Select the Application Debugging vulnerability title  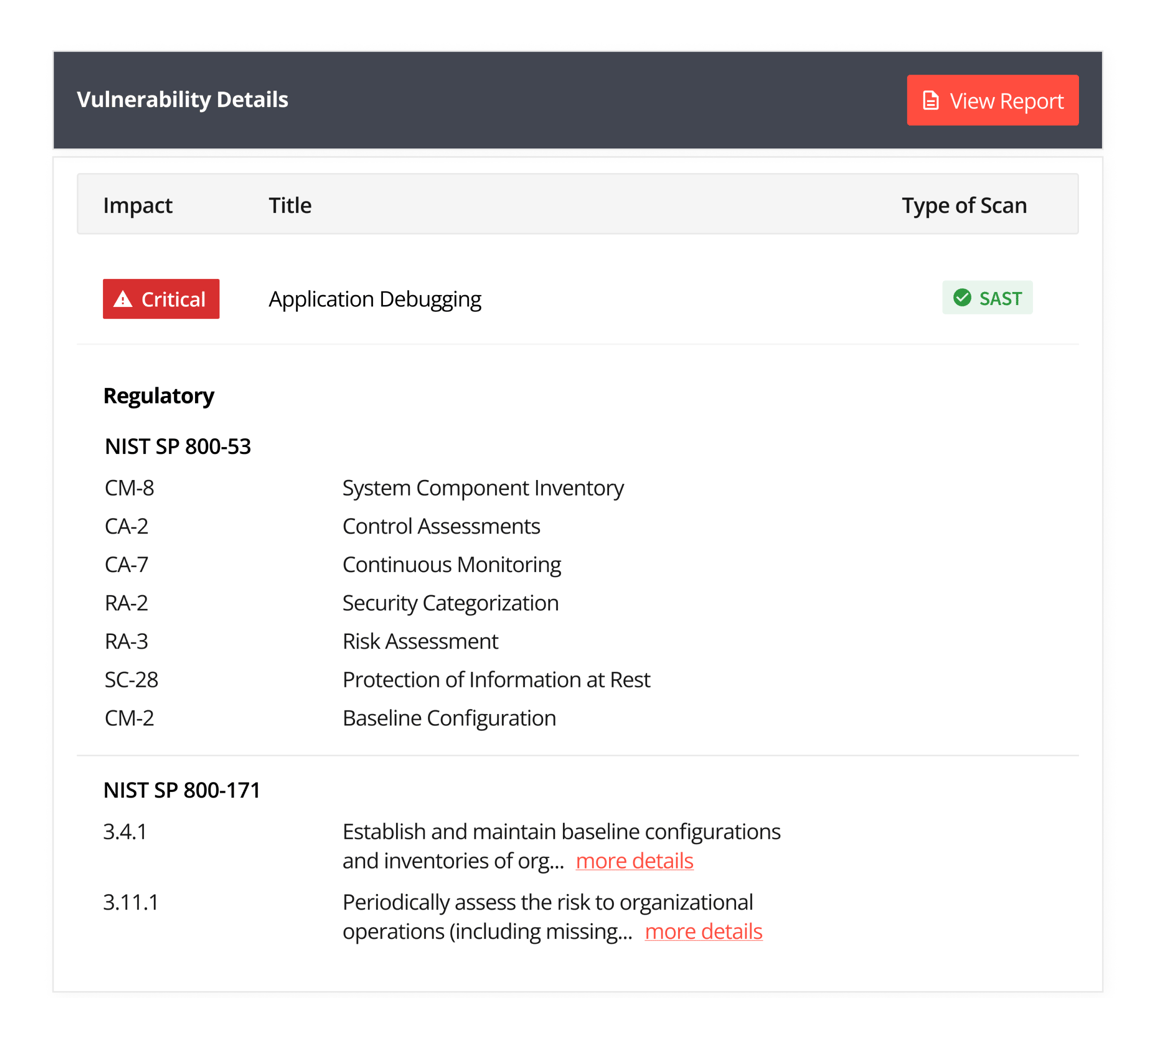[x=374, y=298]
